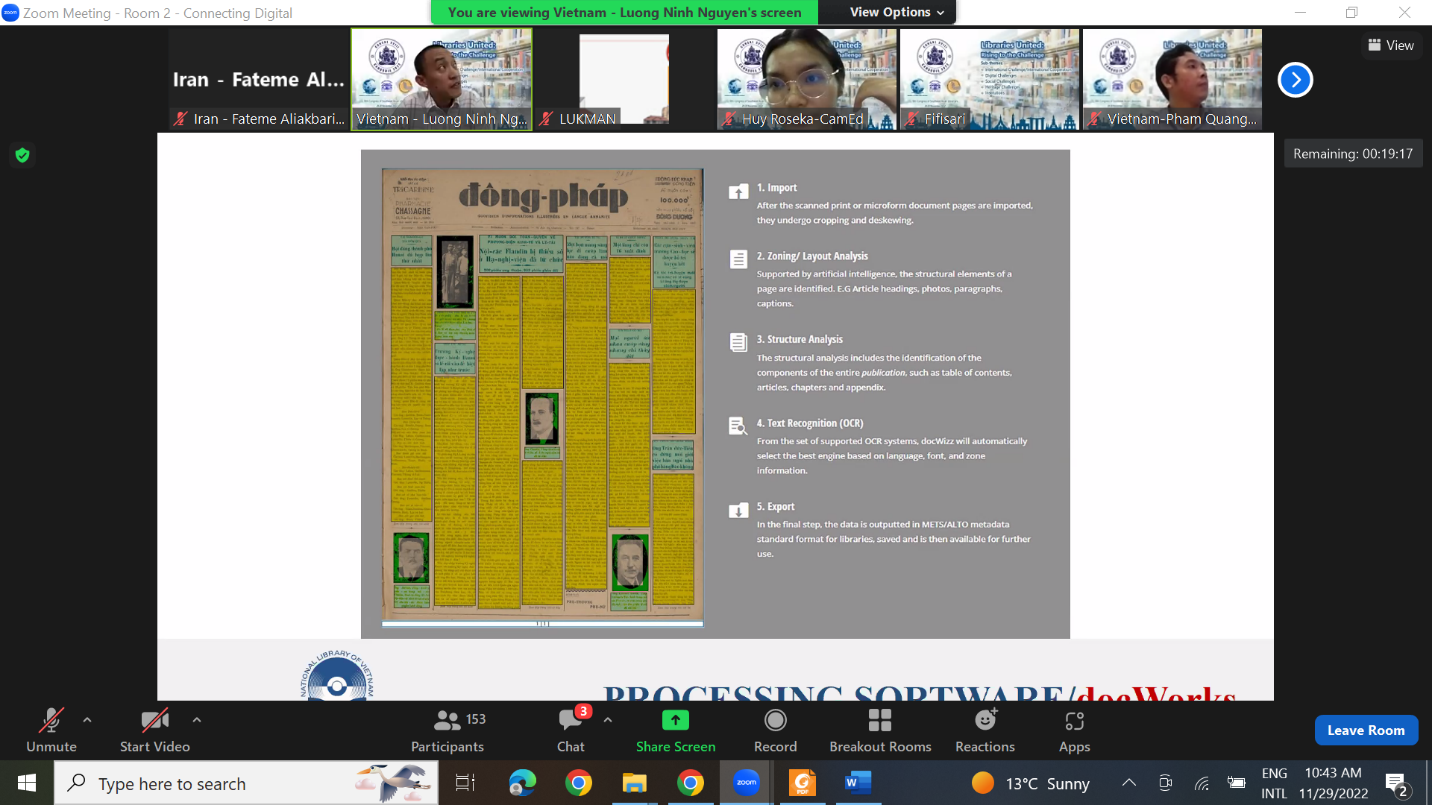Click the green Share Screen icon
The image size is (1432, 805).
675,721
